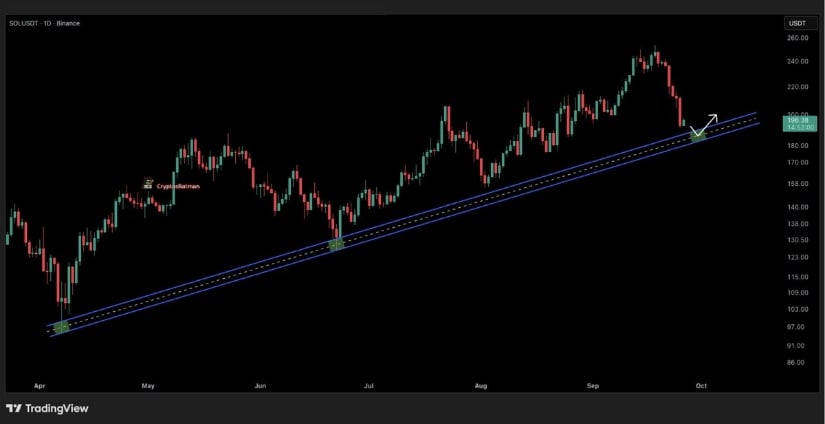
Task: Click the Aug label on time axis
Action: coord(480,386)
